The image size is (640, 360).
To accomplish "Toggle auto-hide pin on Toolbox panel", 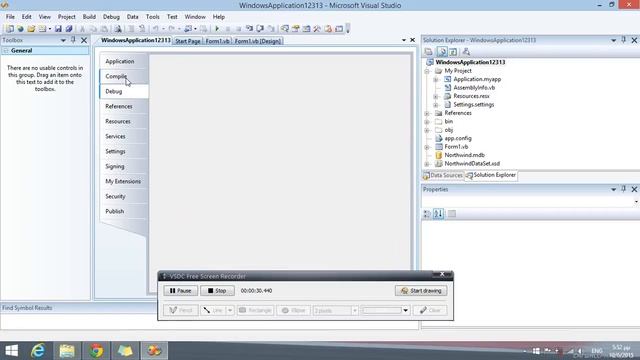I will [x=73, y=40].
